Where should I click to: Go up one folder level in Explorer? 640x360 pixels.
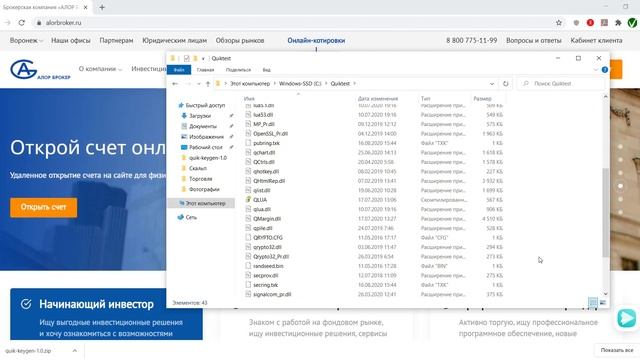208,84
